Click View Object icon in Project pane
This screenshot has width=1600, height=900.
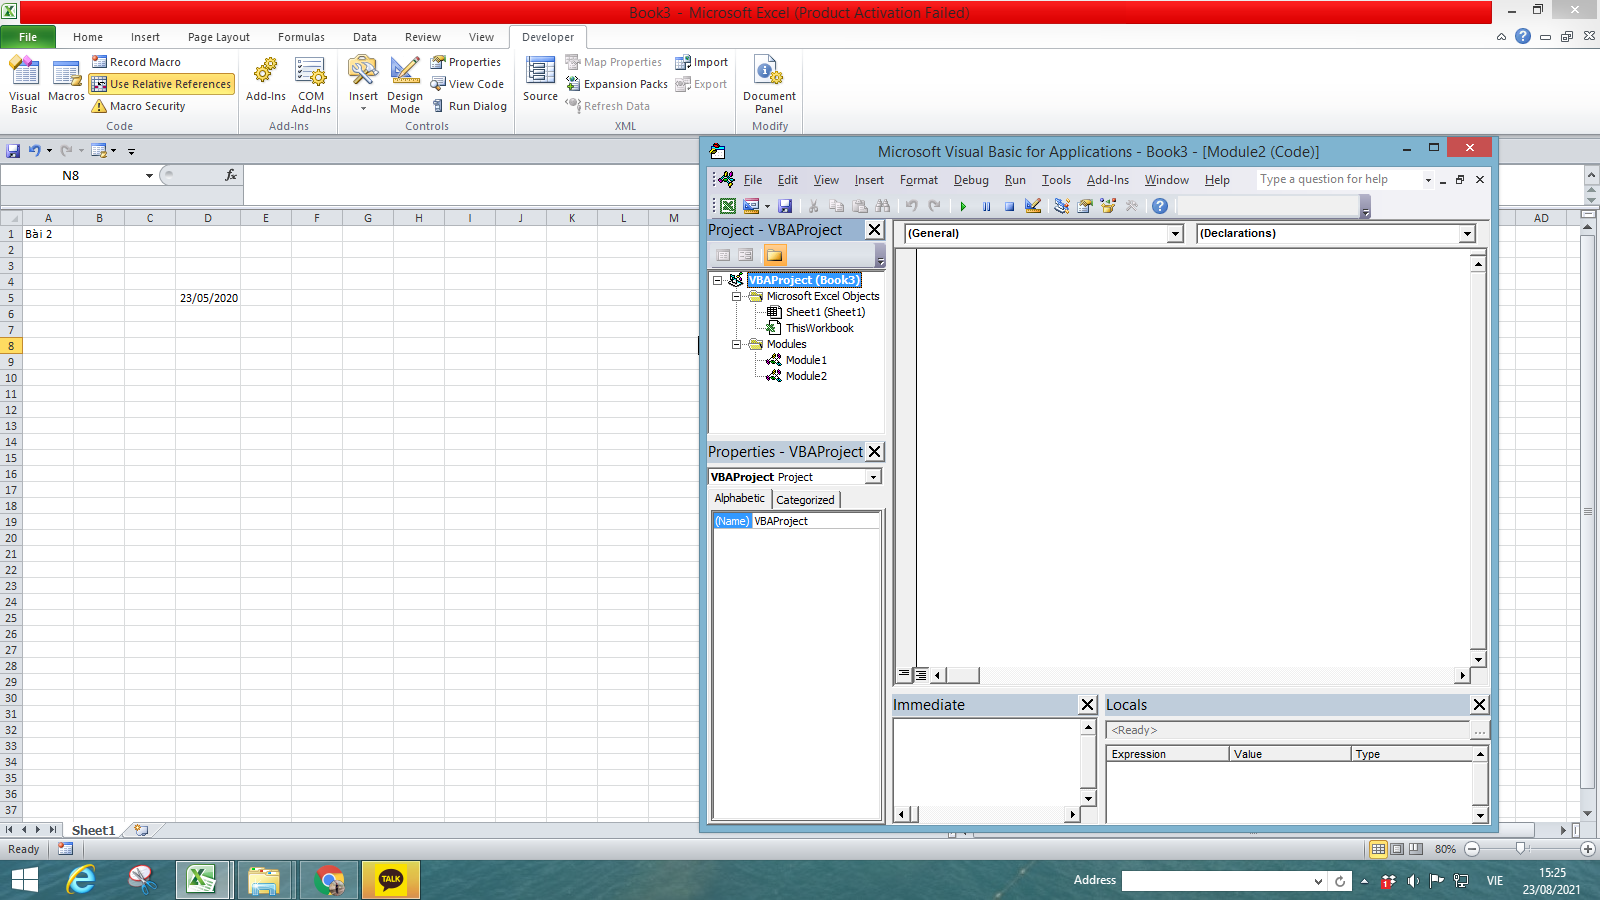point(746,255)
